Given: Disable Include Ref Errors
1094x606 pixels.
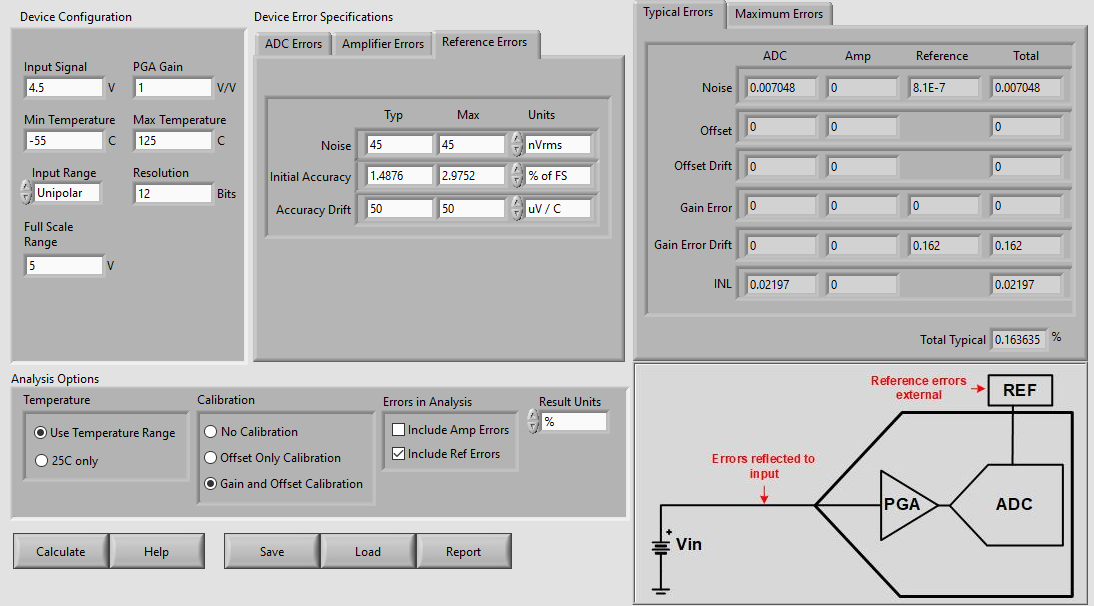Looking at the screenshot, I should point(398,452).
